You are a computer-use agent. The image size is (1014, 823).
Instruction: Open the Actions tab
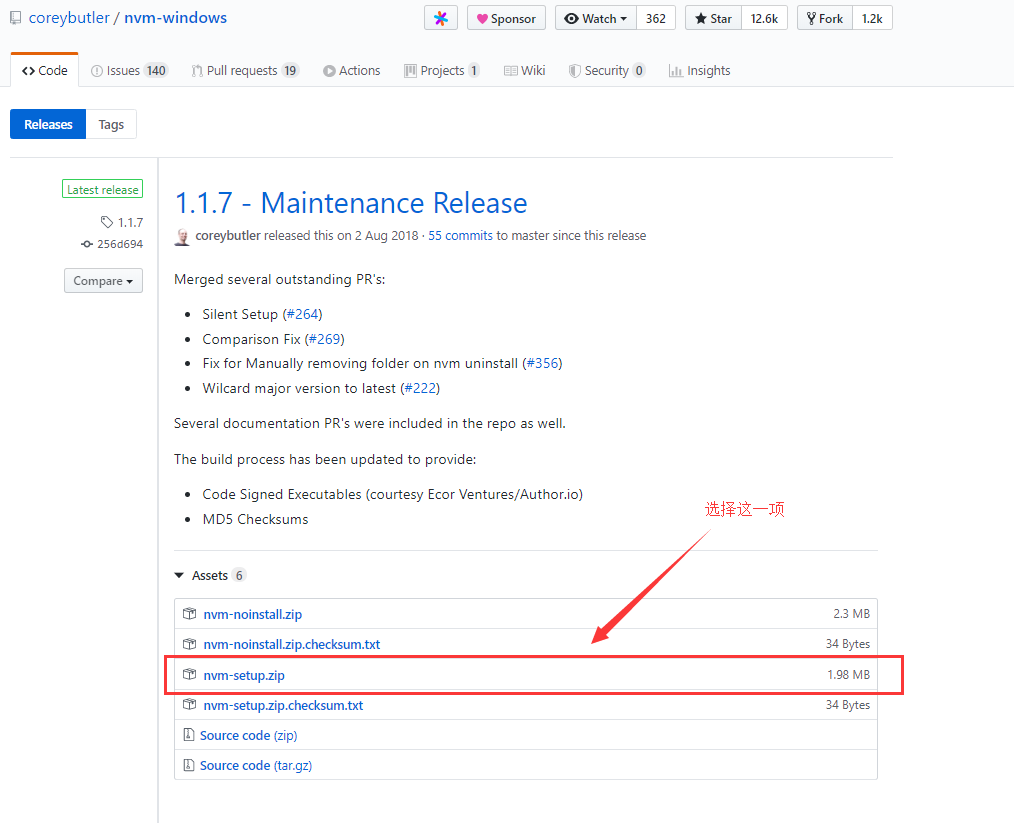coord(352,70)
